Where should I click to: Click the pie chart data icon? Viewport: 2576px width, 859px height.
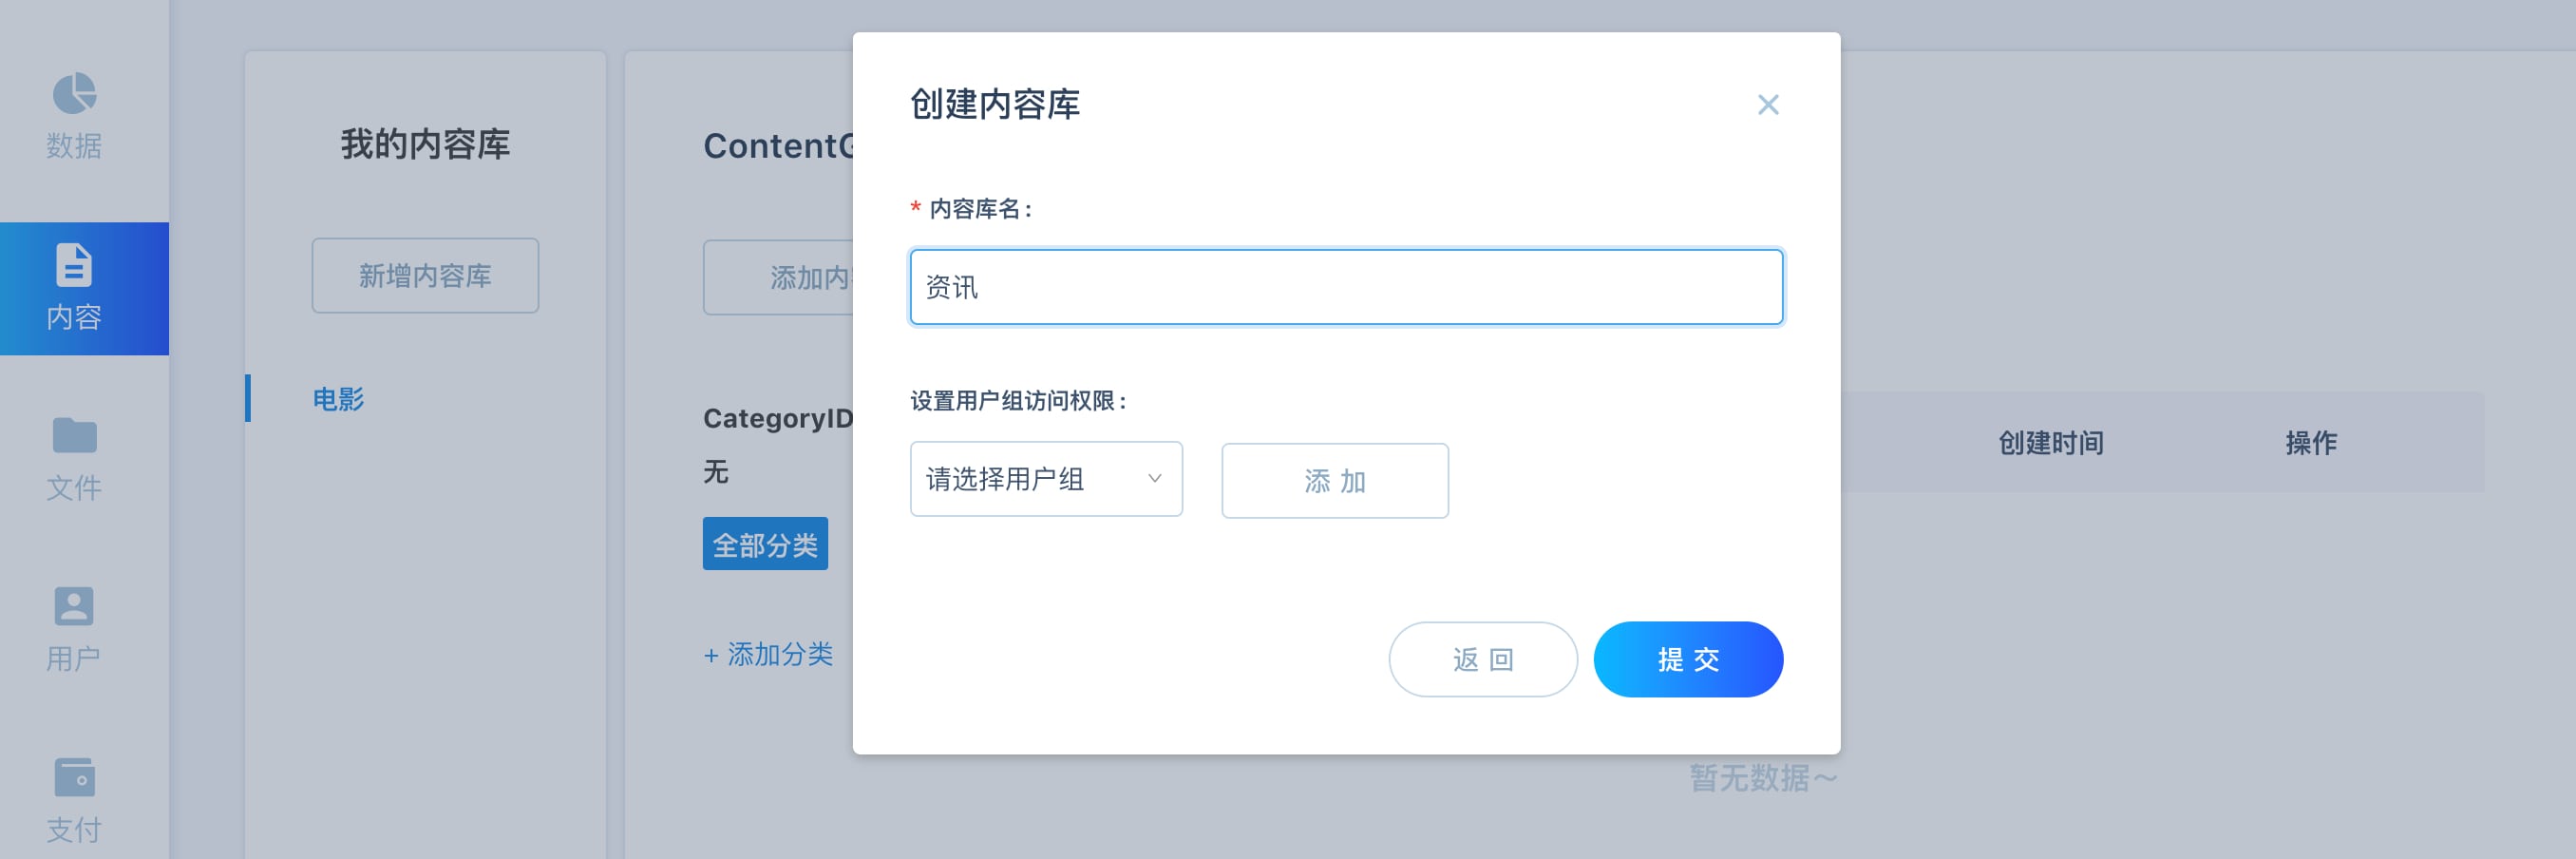point(74,94)
